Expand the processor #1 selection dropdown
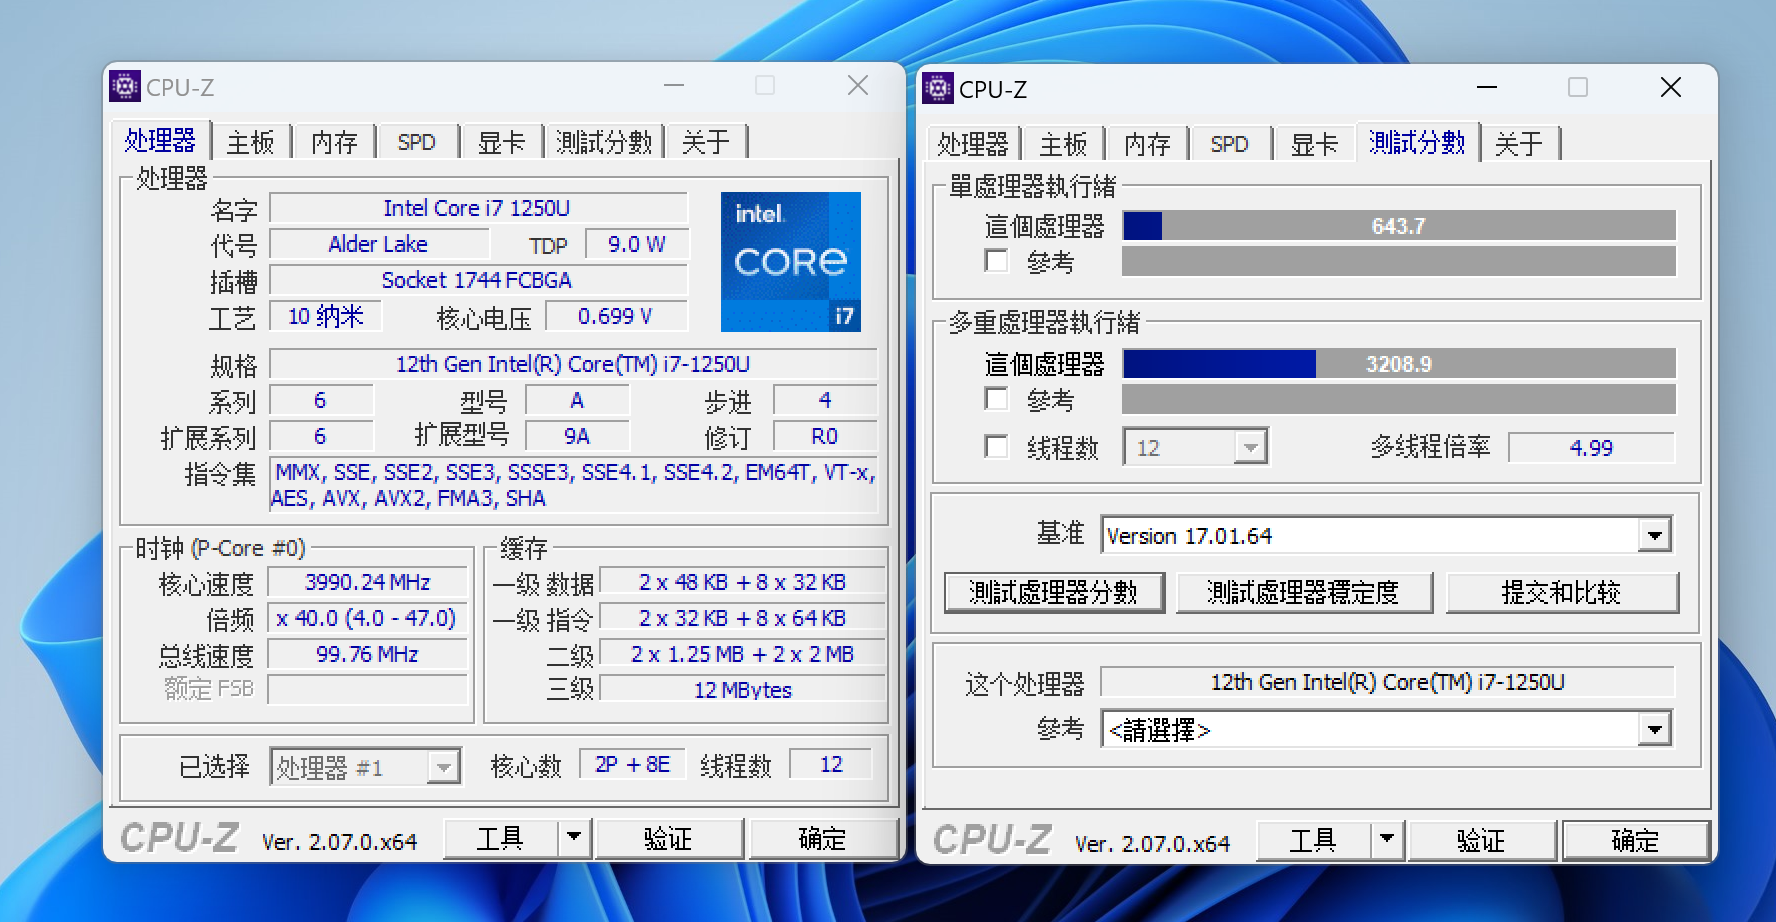 tap(442, 768)
